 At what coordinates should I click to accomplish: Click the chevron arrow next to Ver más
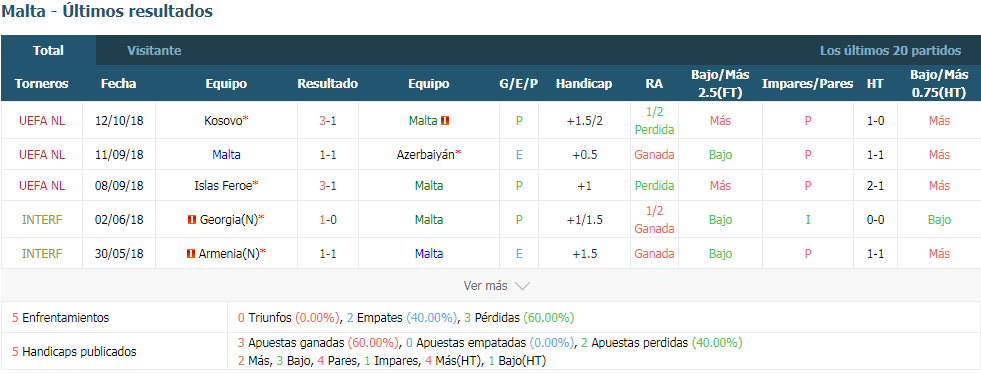[x=522, y=286]
